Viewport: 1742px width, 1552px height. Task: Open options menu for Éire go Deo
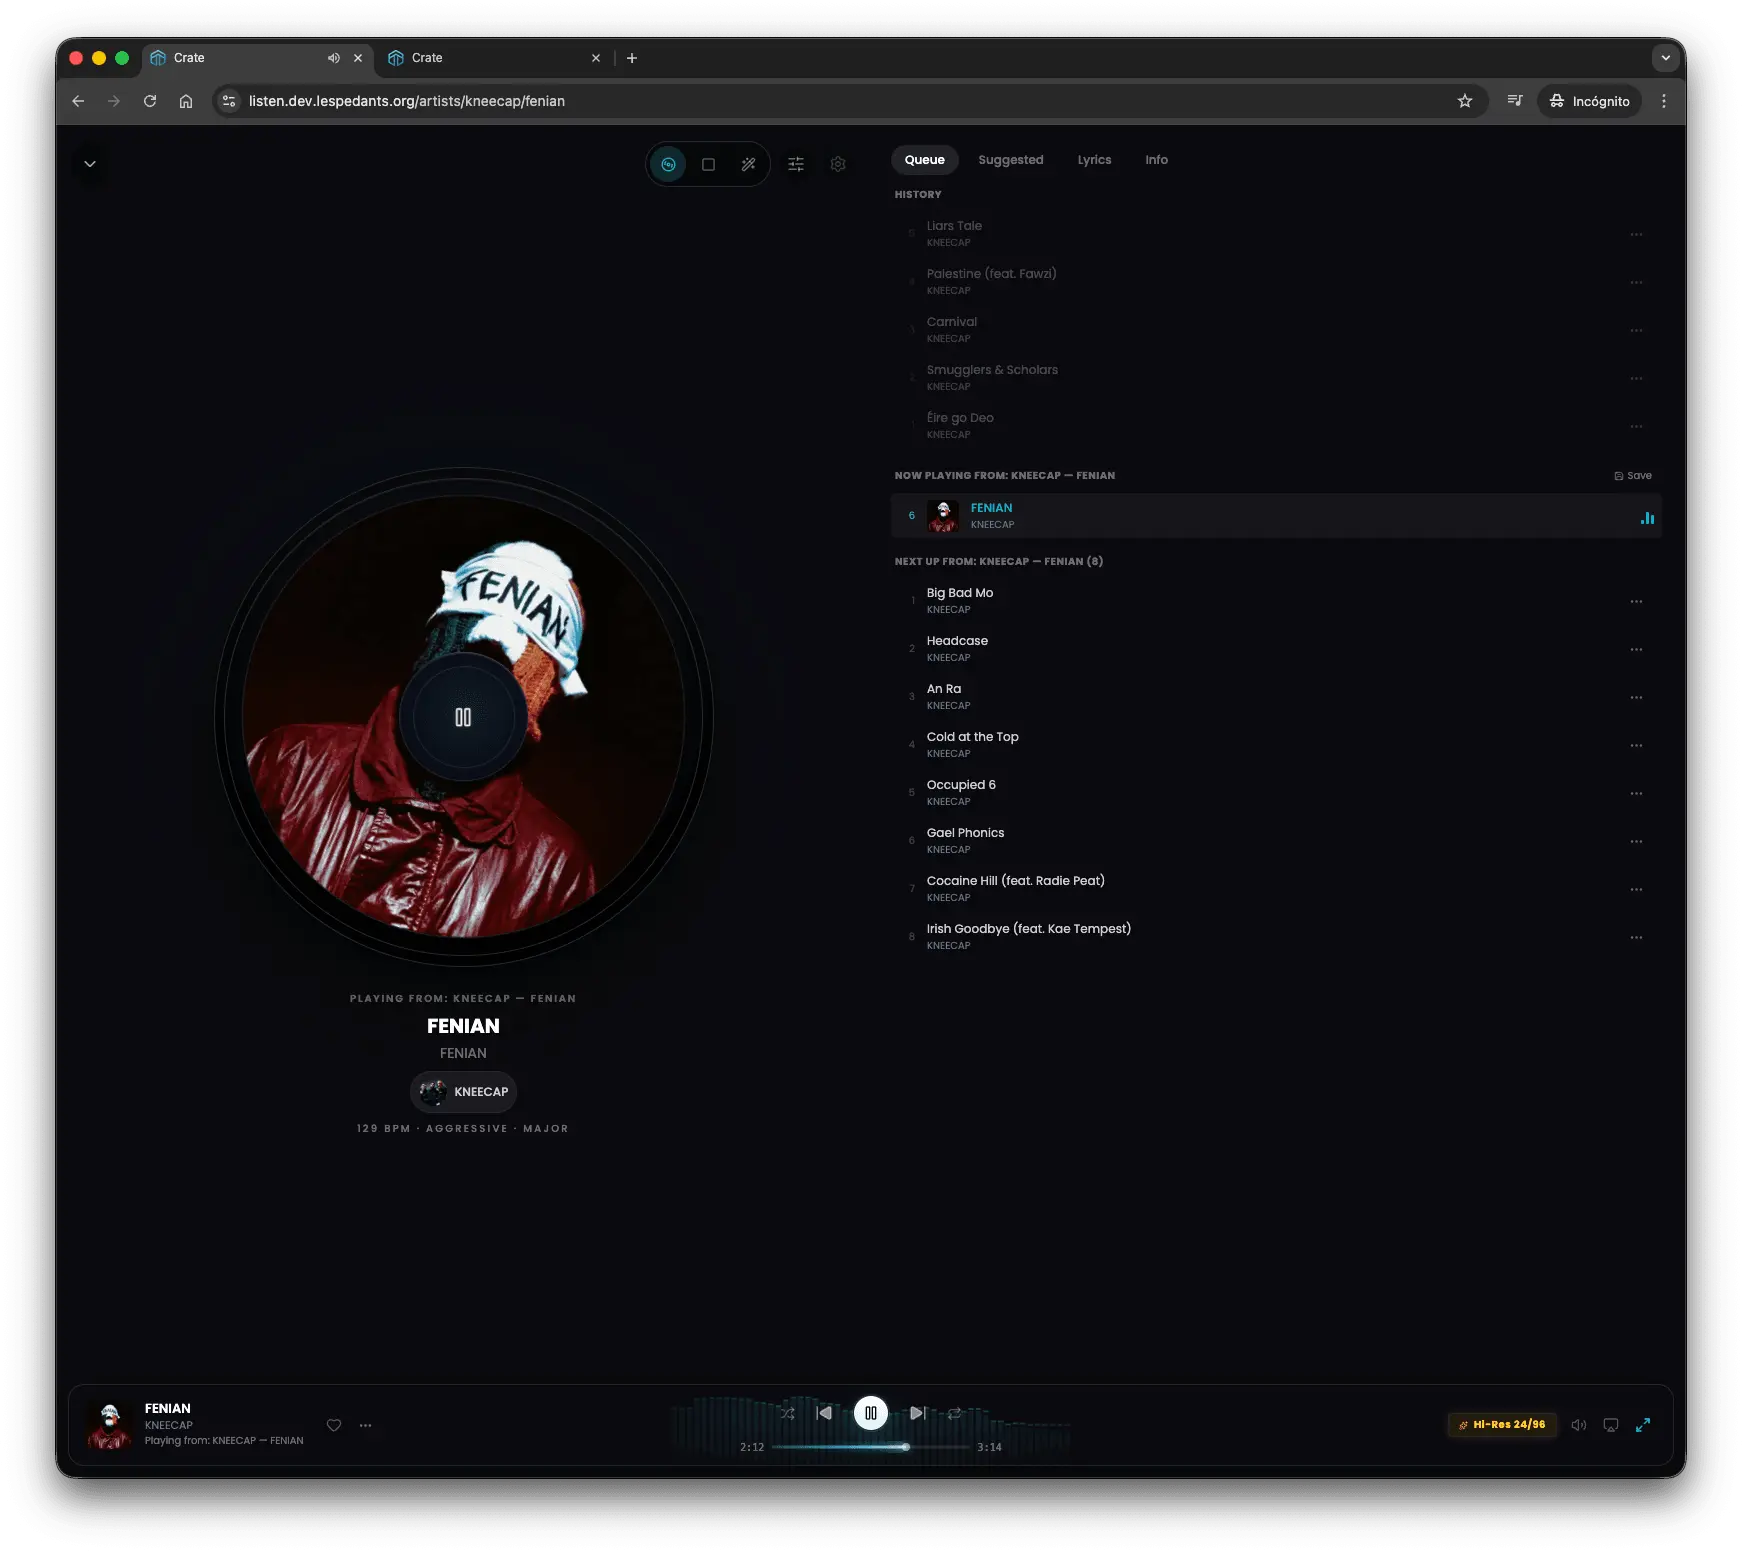pos(1636,426)
